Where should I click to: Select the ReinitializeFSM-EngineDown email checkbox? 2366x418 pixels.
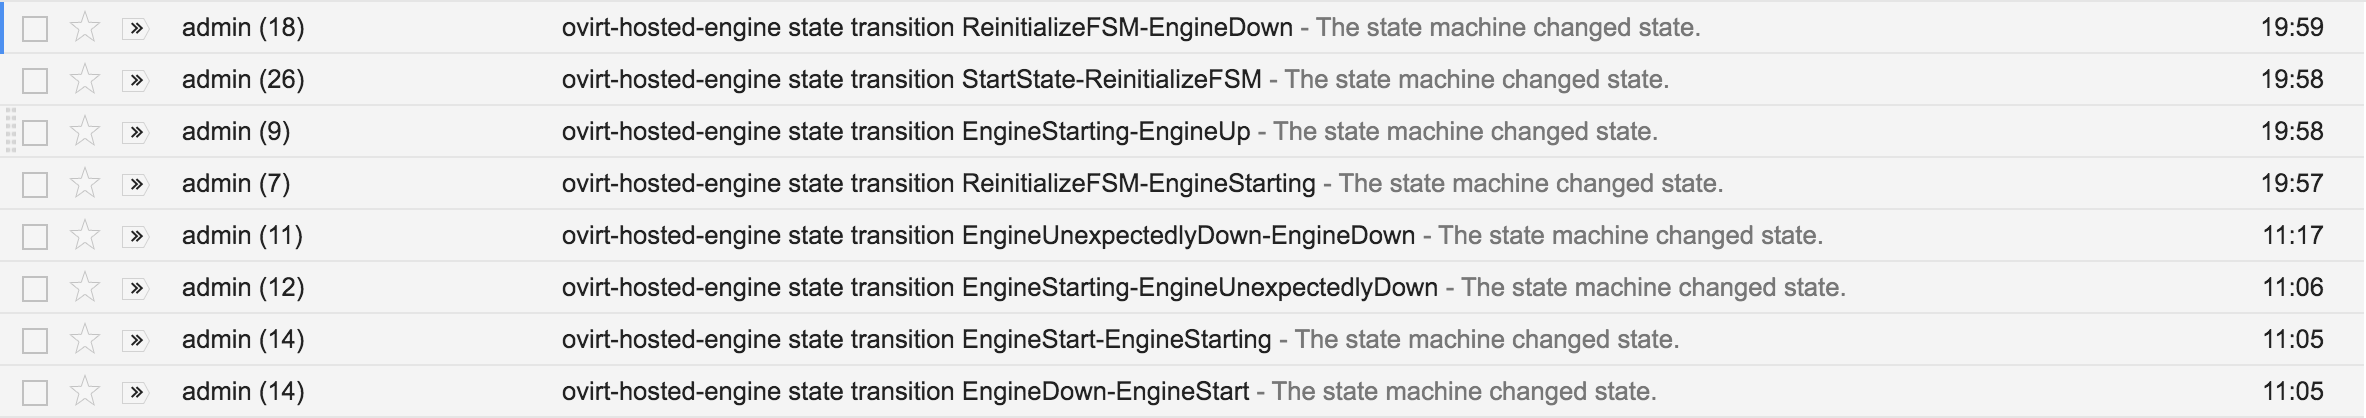35,28
